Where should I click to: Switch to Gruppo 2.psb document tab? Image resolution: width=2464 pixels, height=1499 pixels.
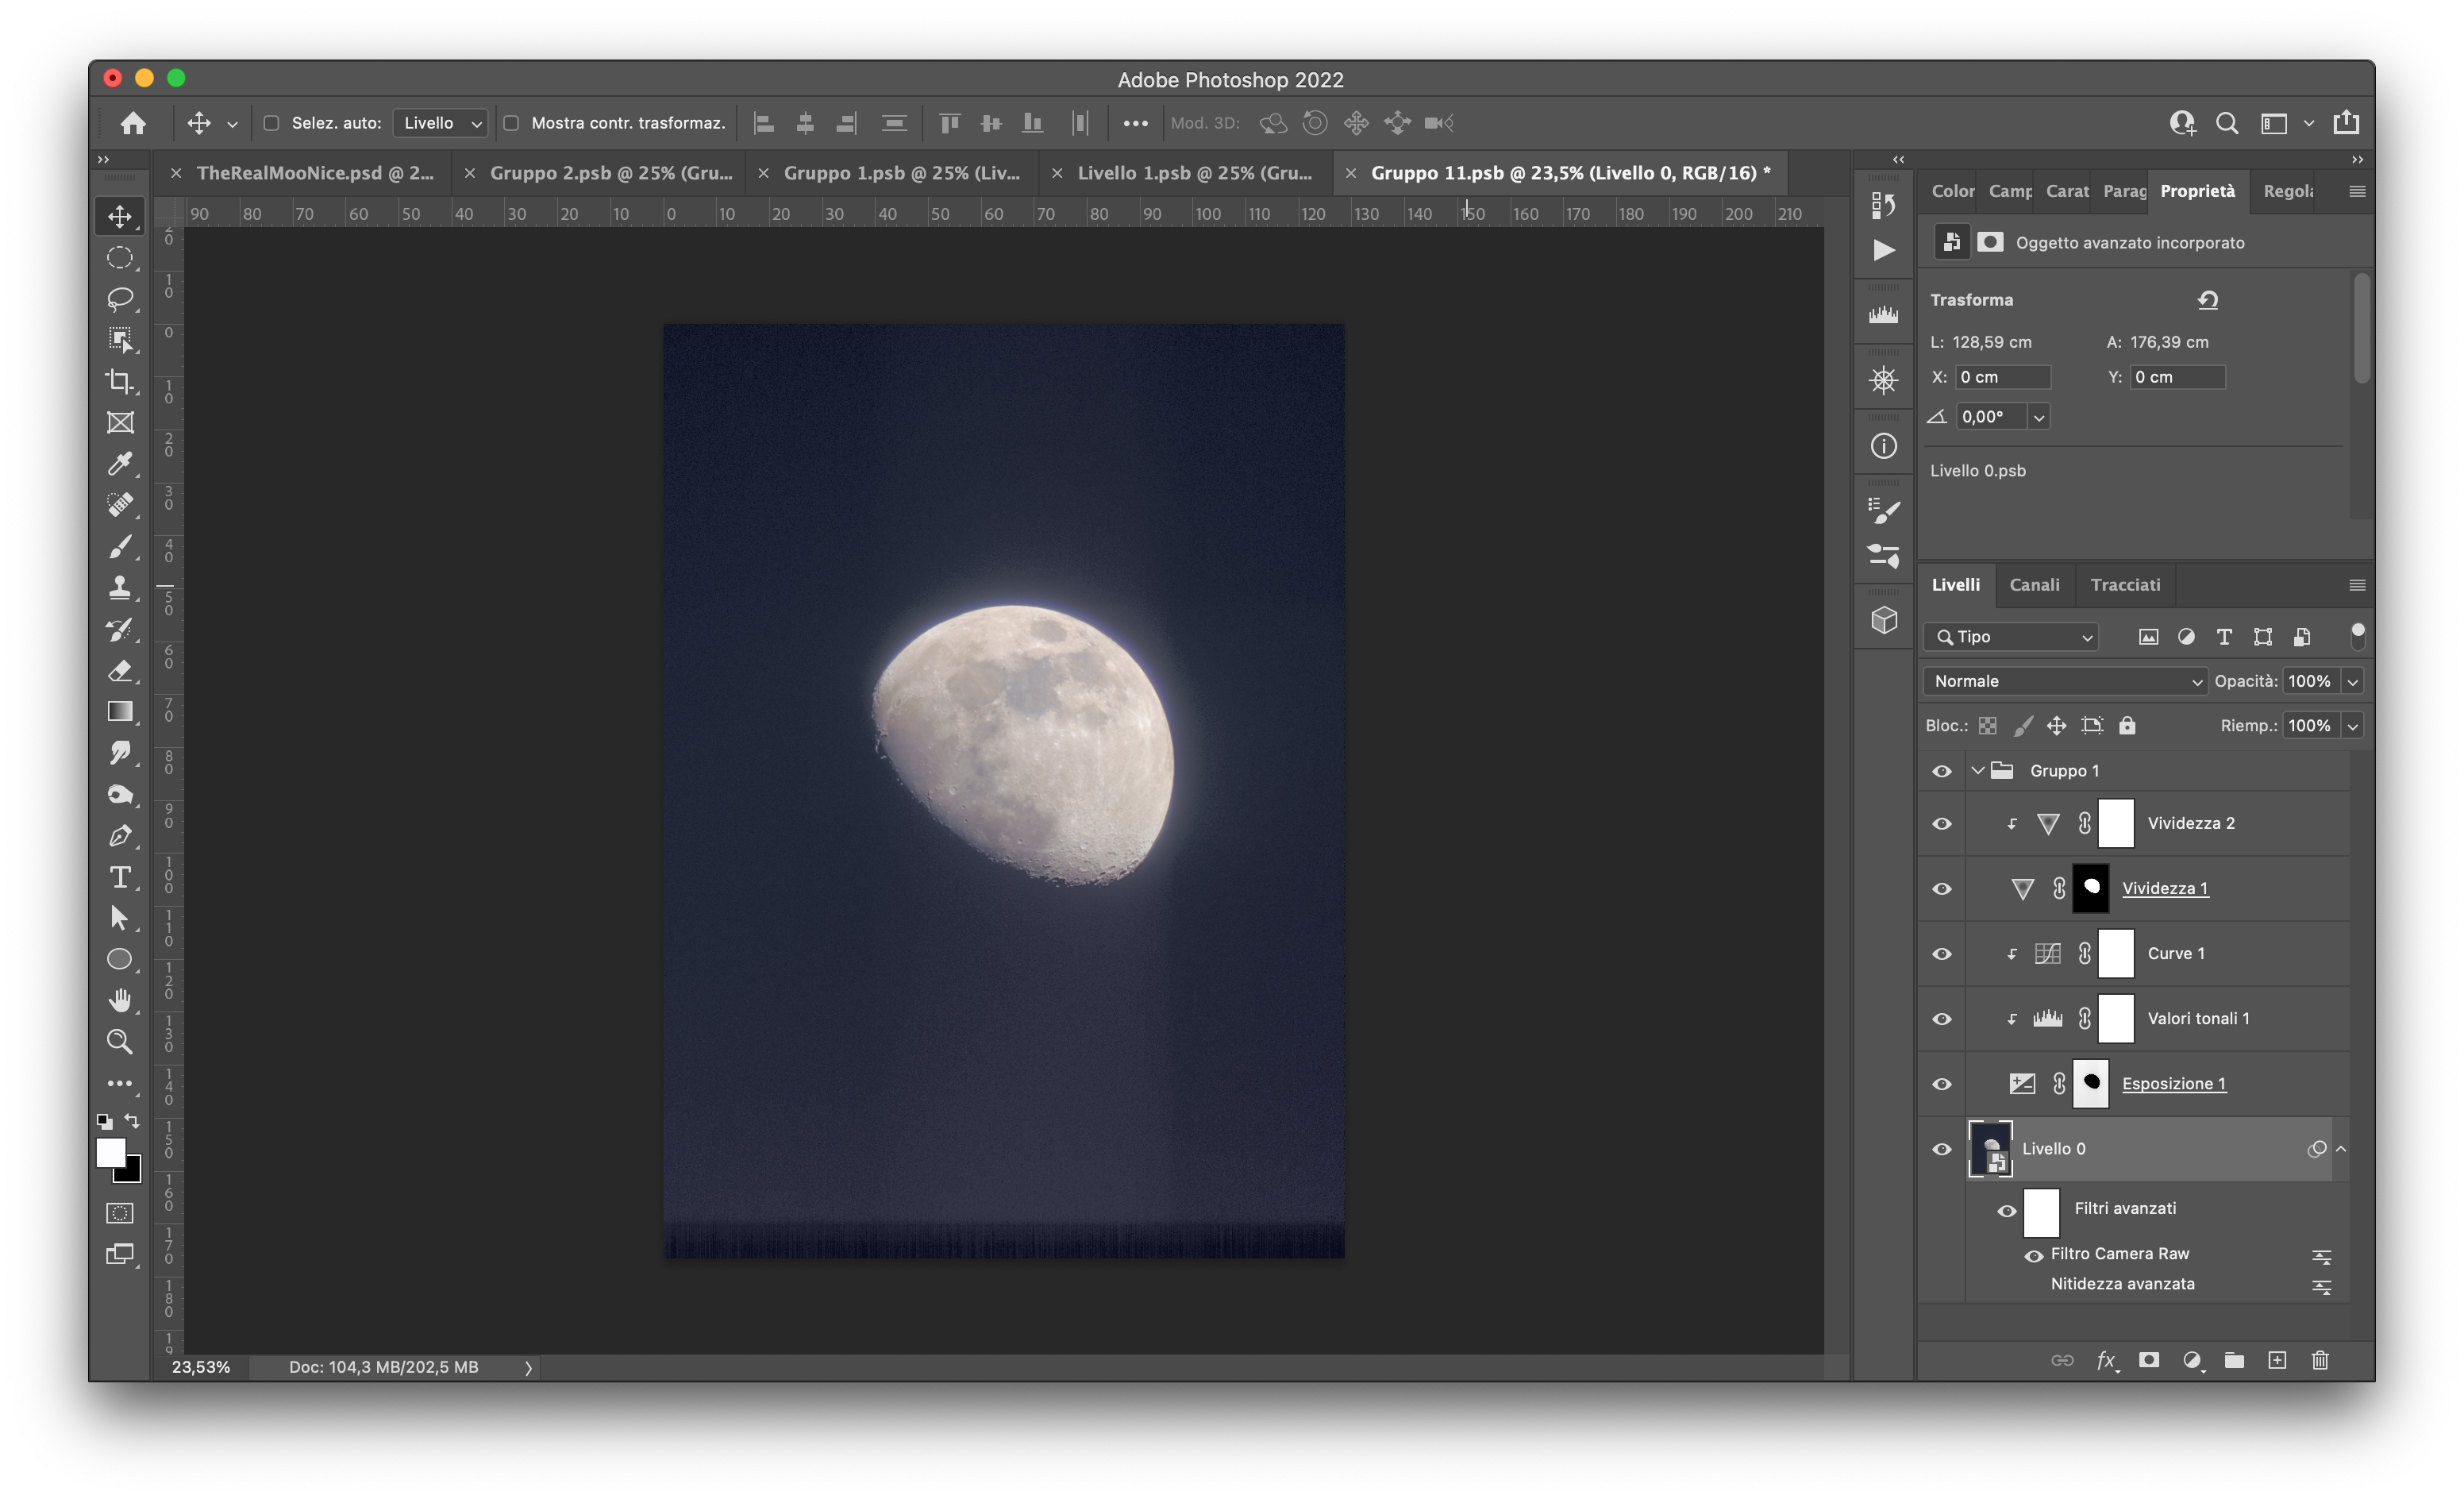coord(610,173)
